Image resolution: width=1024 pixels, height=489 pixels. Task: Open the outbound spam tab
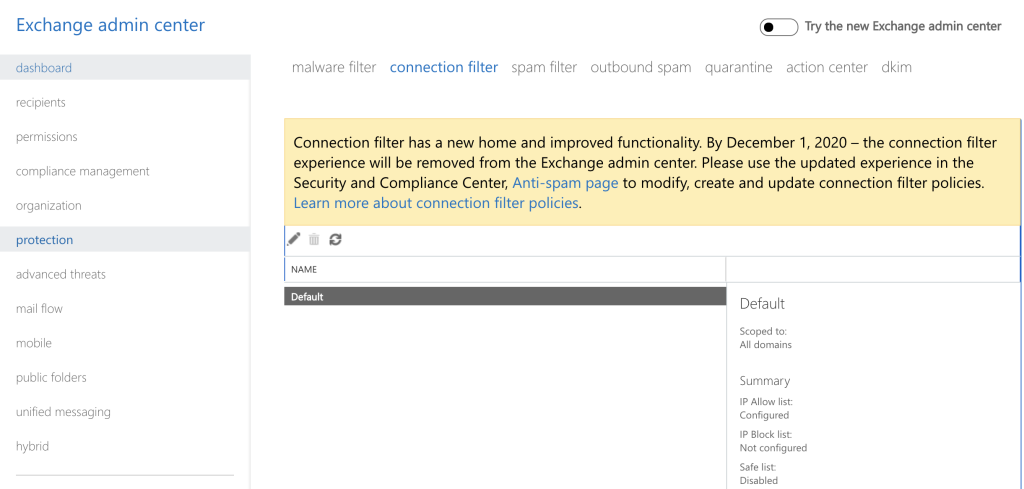pyautogui.click(x=641, y=67)
